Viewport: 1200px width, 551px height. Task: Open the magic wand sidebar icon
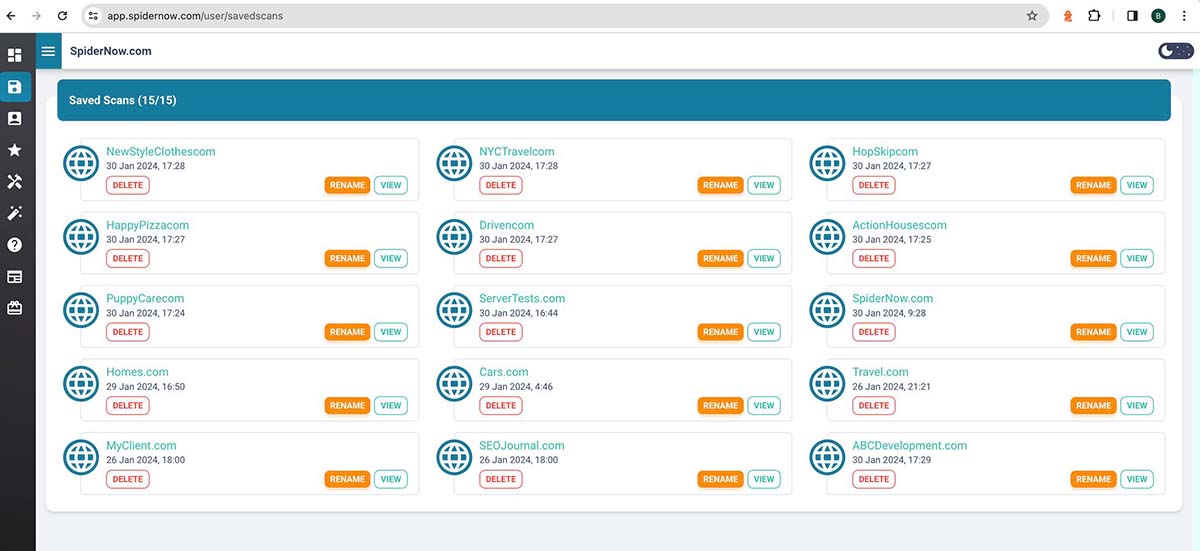click(x=14, y=213)
